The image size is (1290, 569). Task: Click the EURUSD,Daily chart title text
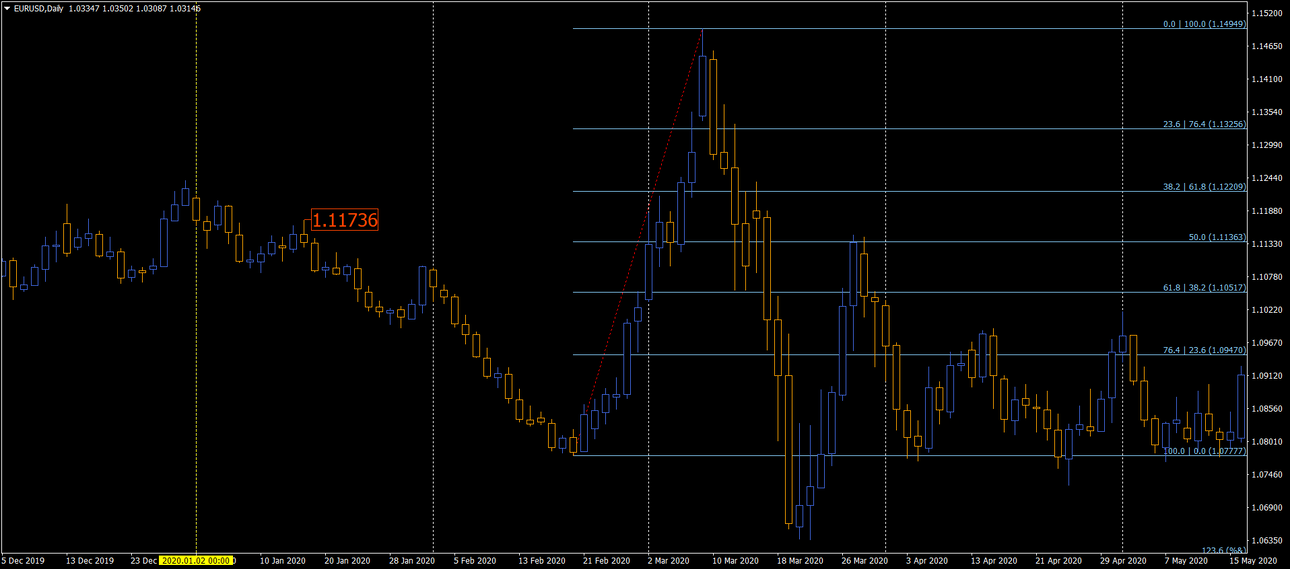coord(38,8)
